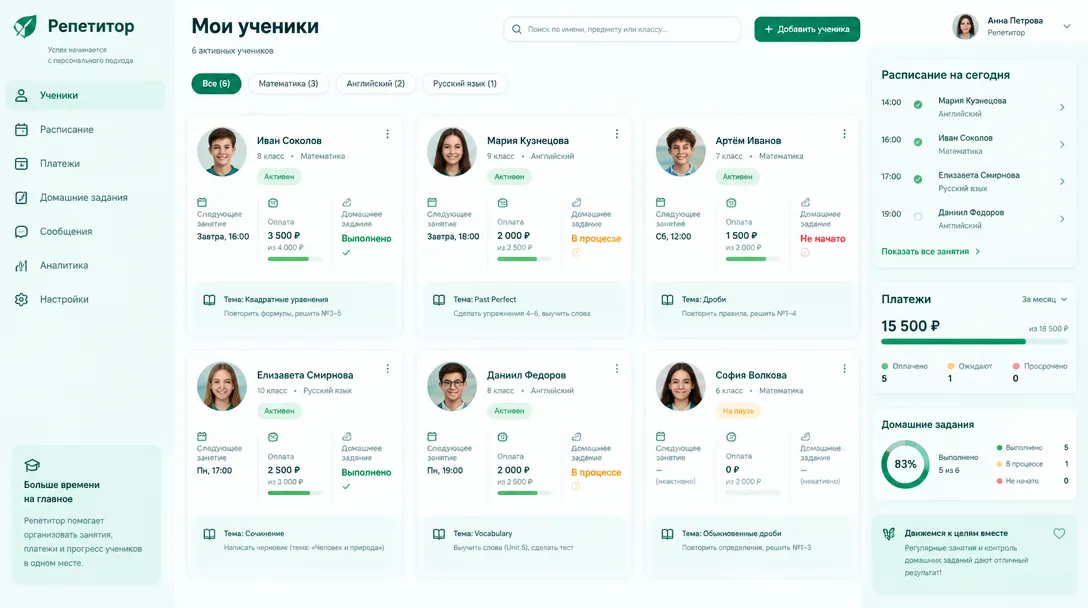The height and width of the screenshot is (608, 1088).
Task: Click payment icon on Мария Кузнецова card
Action: click(x=502, y=203)
